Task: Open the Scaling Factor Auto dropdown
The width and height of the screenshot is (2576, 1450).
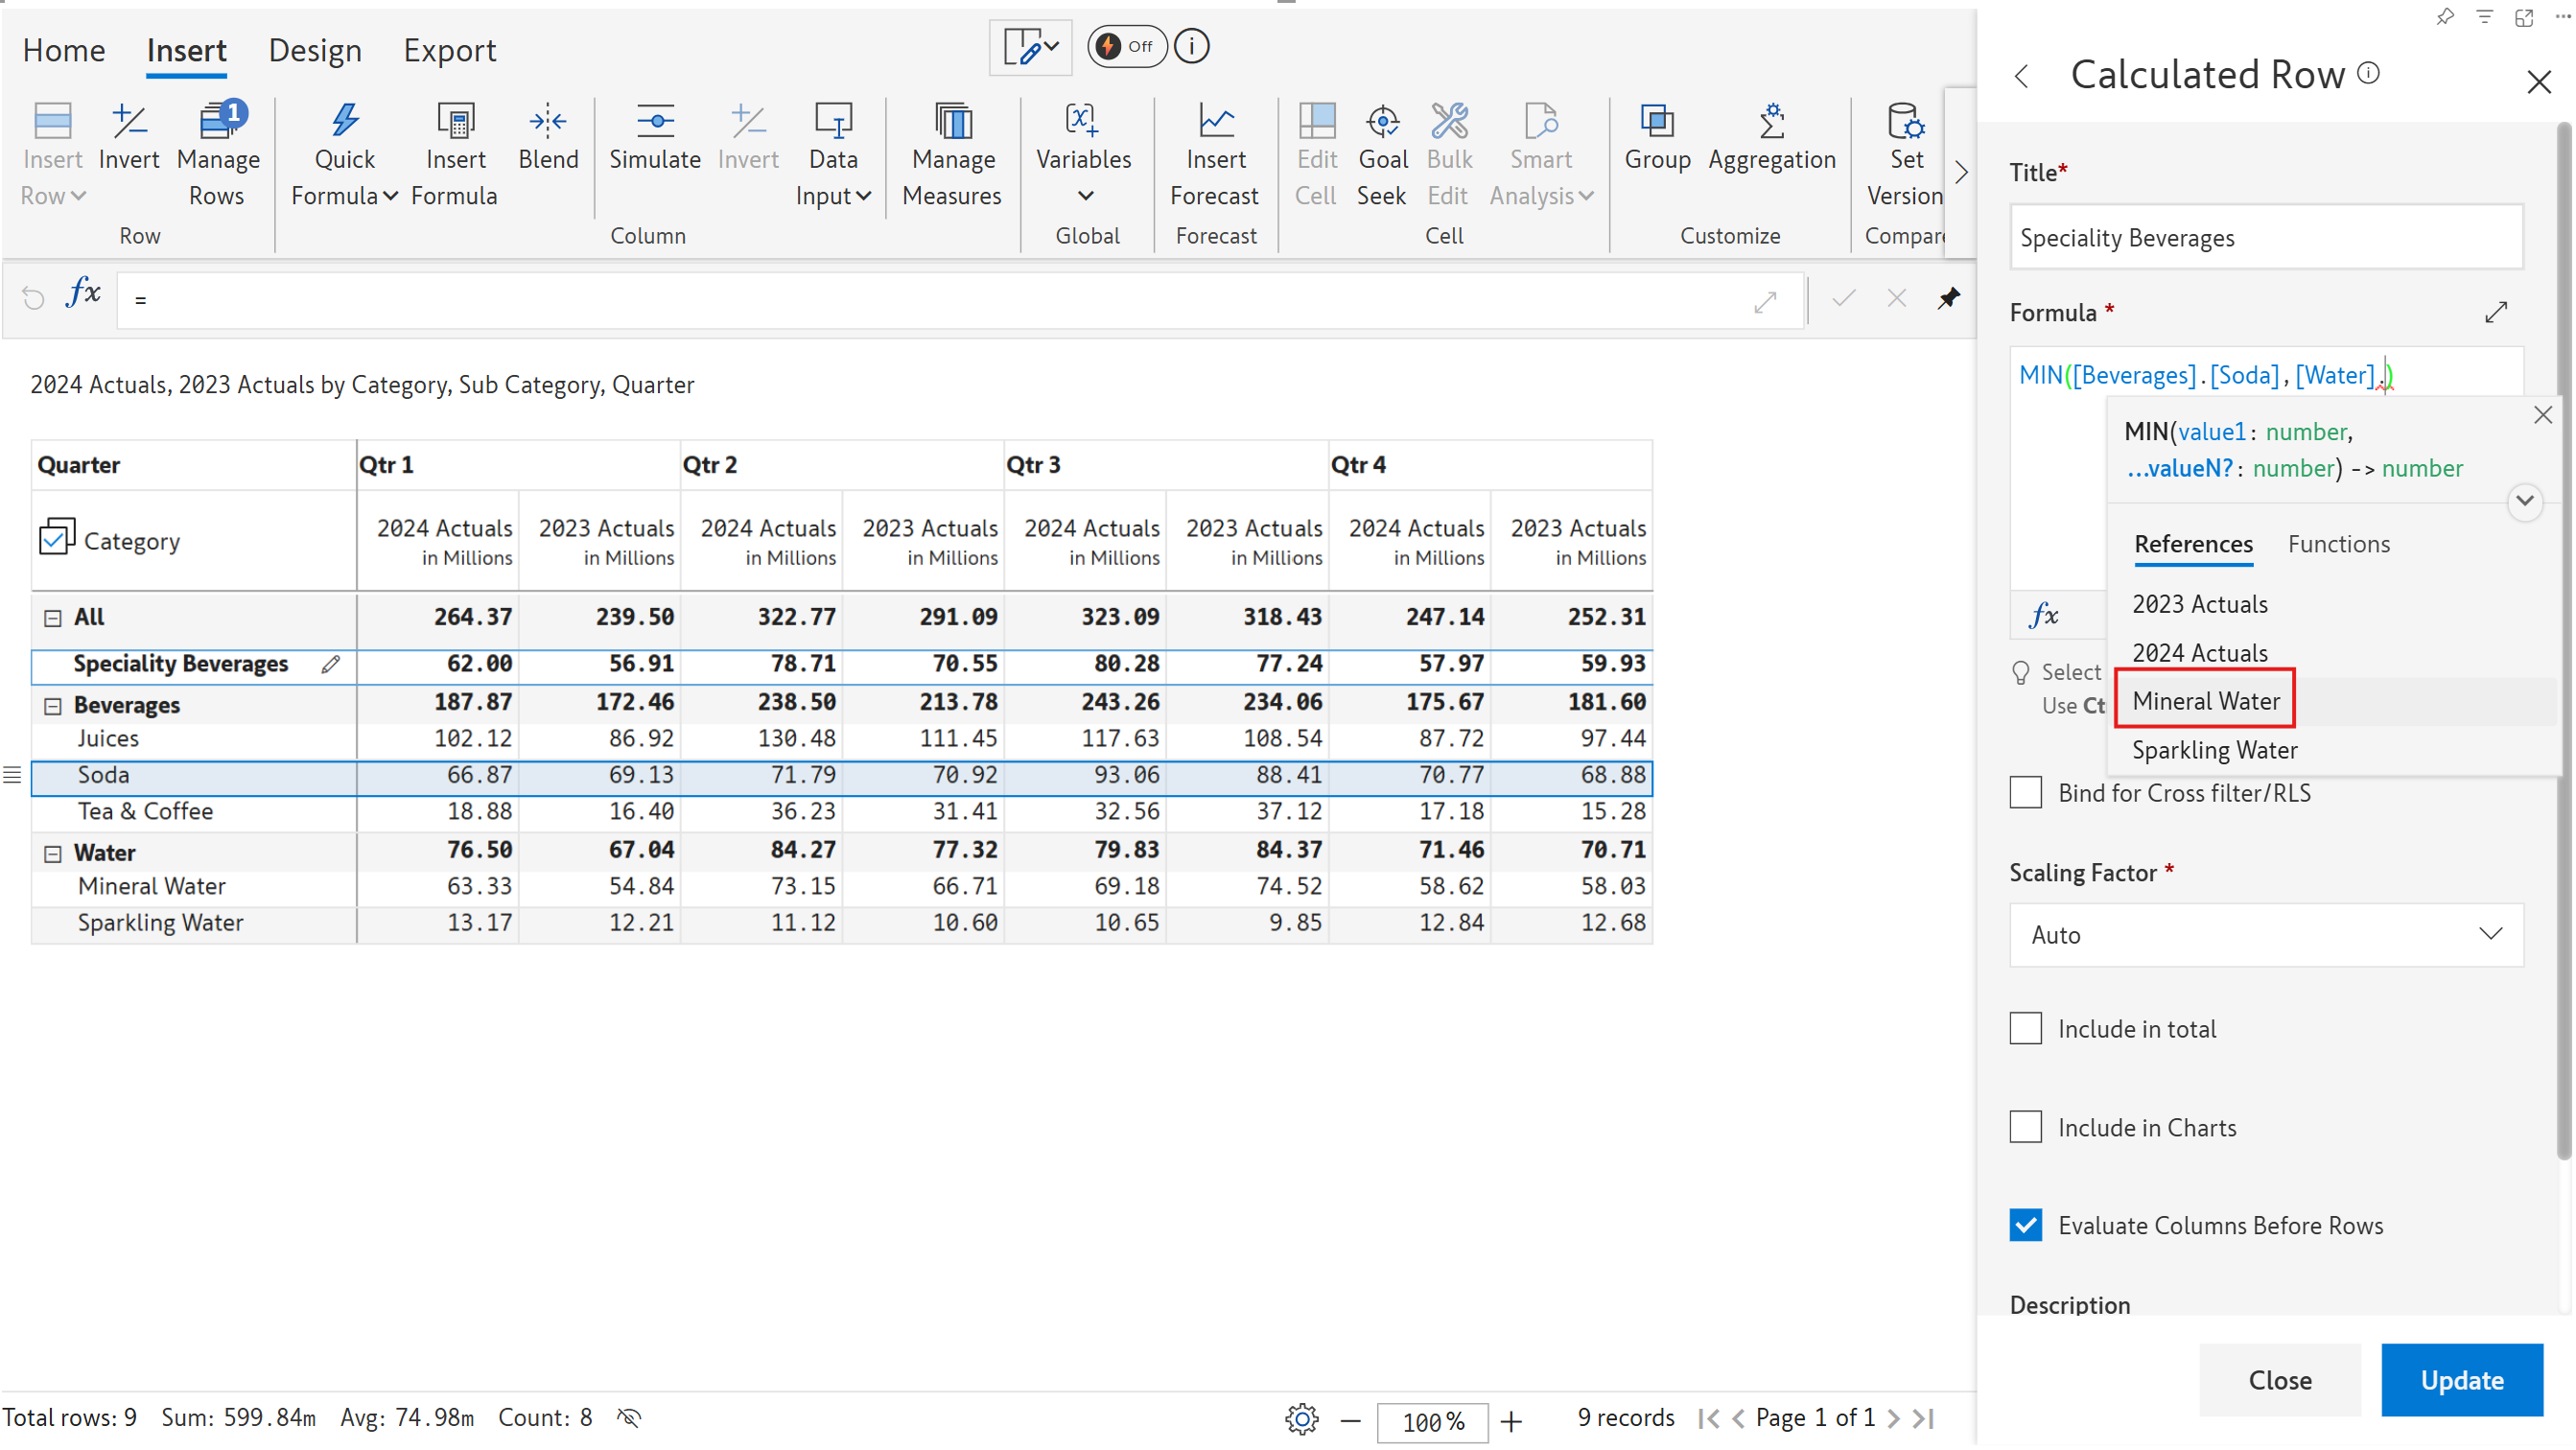Action: 2265,935
